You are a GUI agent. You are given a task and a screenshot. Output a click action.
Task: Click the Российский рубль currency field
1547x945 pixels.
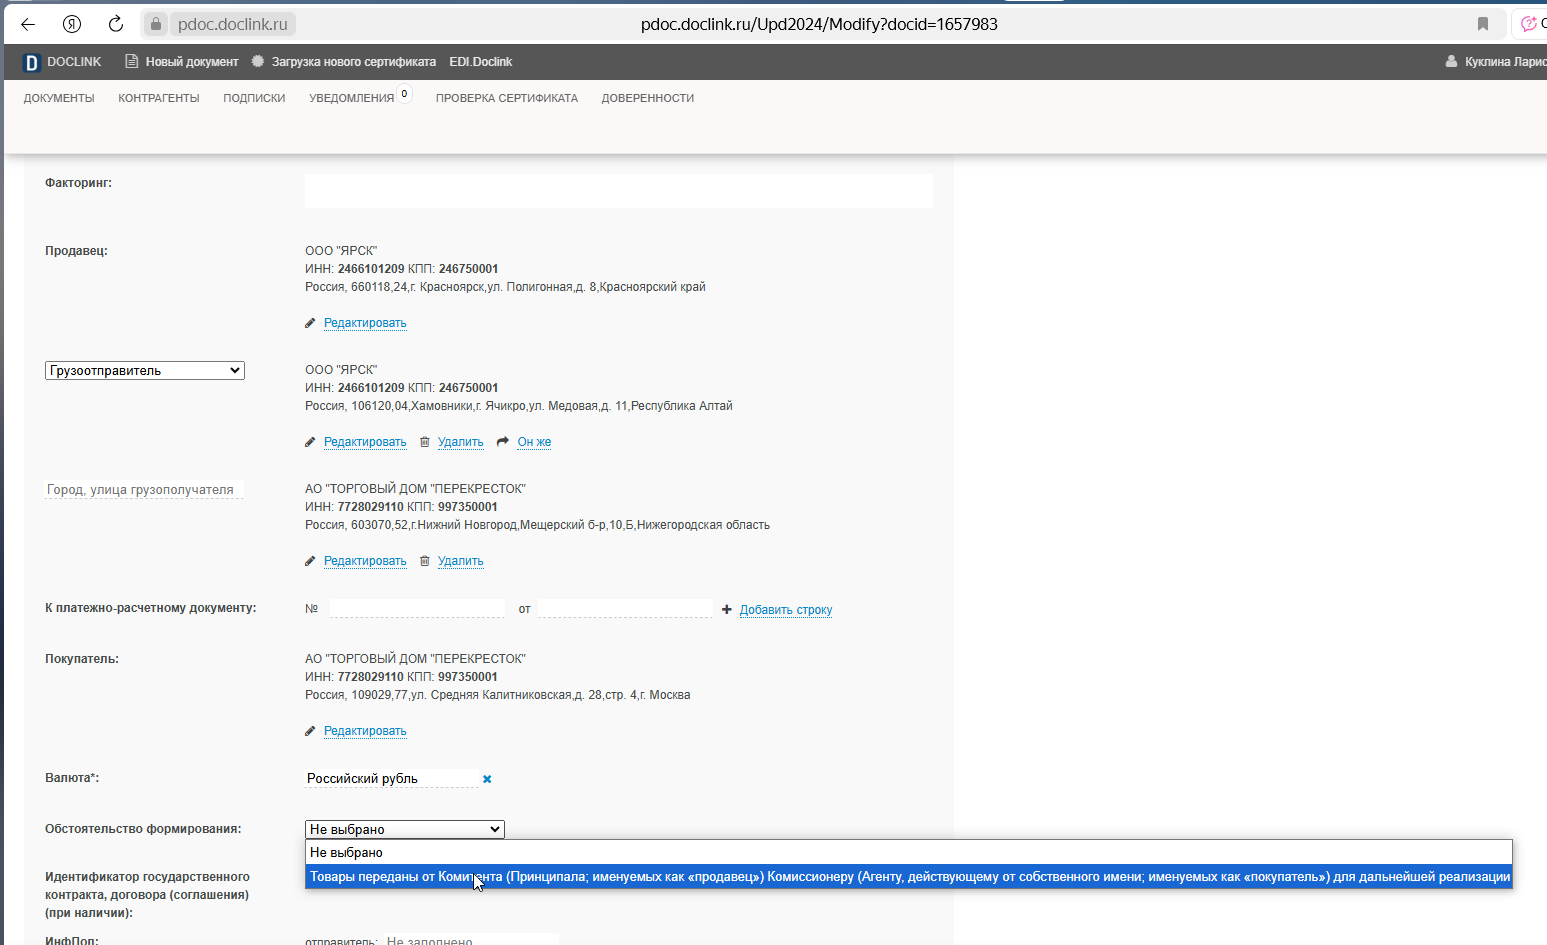point(391,779)
